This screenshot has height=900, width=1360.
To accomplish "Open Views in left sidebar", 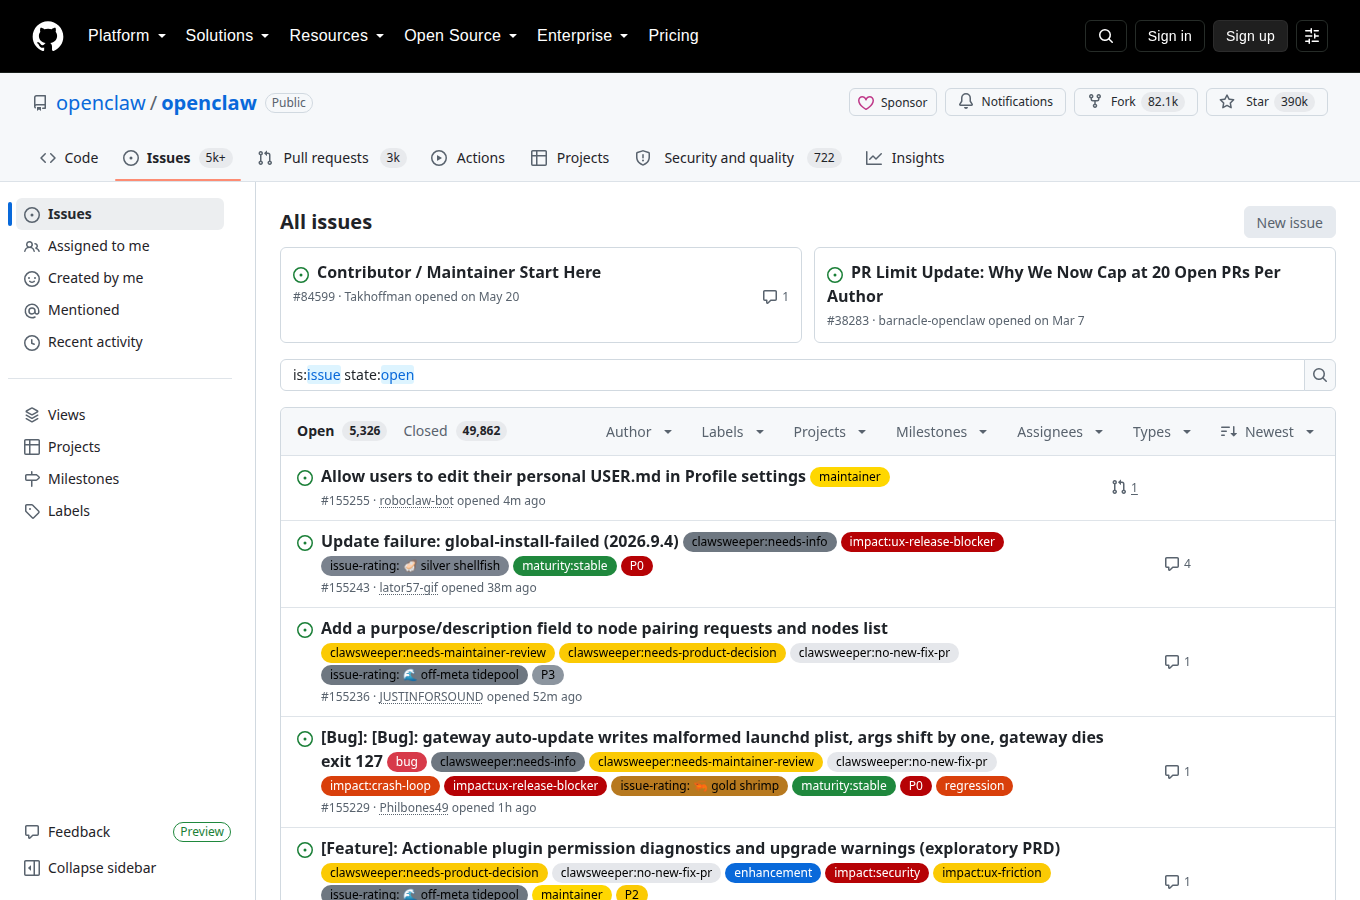I will pyautogui.click(x=120, y=415).
